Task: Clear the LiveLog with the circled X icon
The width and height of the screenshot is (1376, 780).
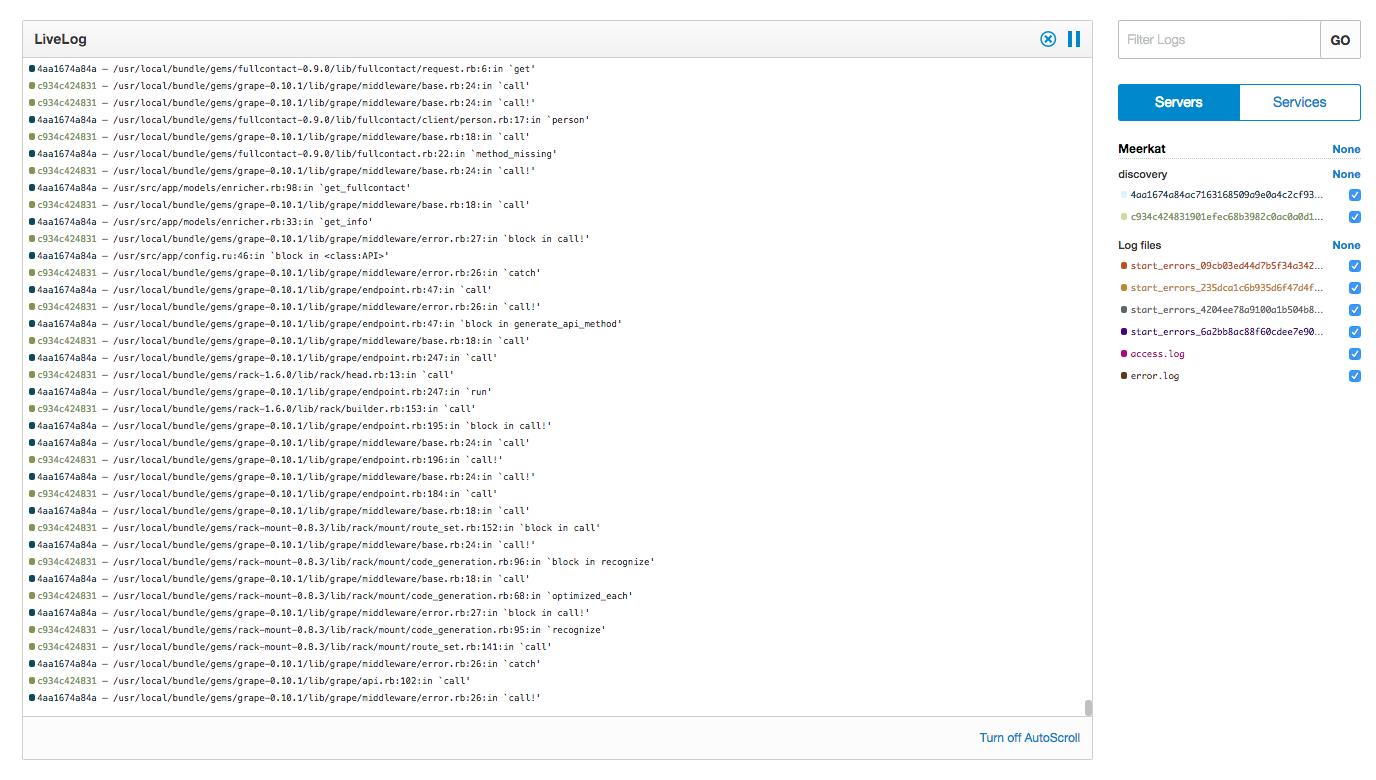Action: pyautogui.click(x=1048, y=39)
